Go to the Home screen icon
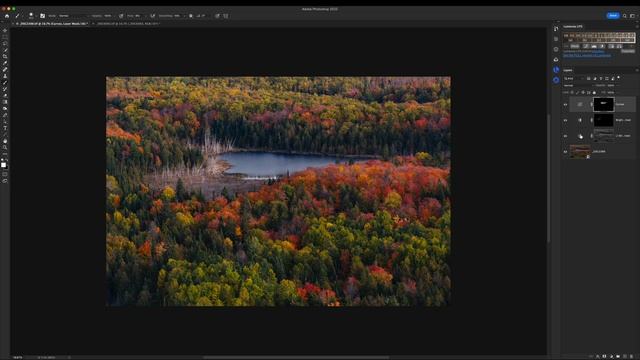The image size is (640, 360). pos(7,16)
